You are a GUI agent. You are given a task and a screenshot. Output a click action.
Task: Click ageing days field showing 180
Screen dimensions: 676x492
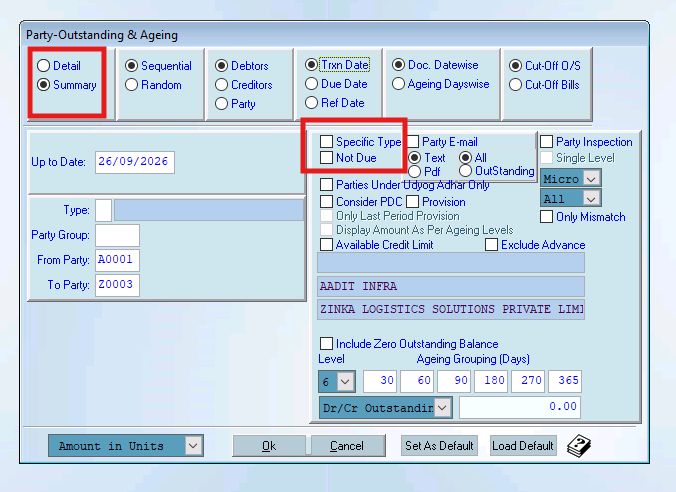[491, 381]
